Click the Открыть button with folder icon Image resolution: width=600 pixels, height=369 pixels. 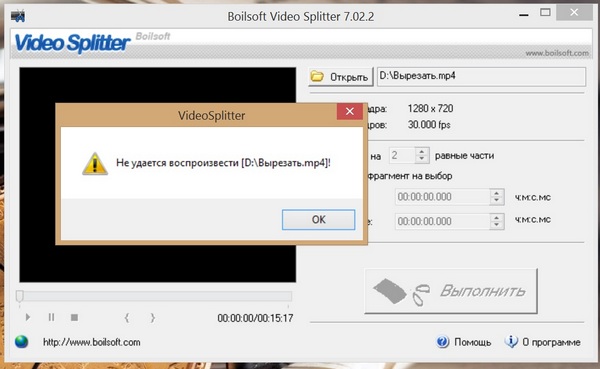point(341,77)
